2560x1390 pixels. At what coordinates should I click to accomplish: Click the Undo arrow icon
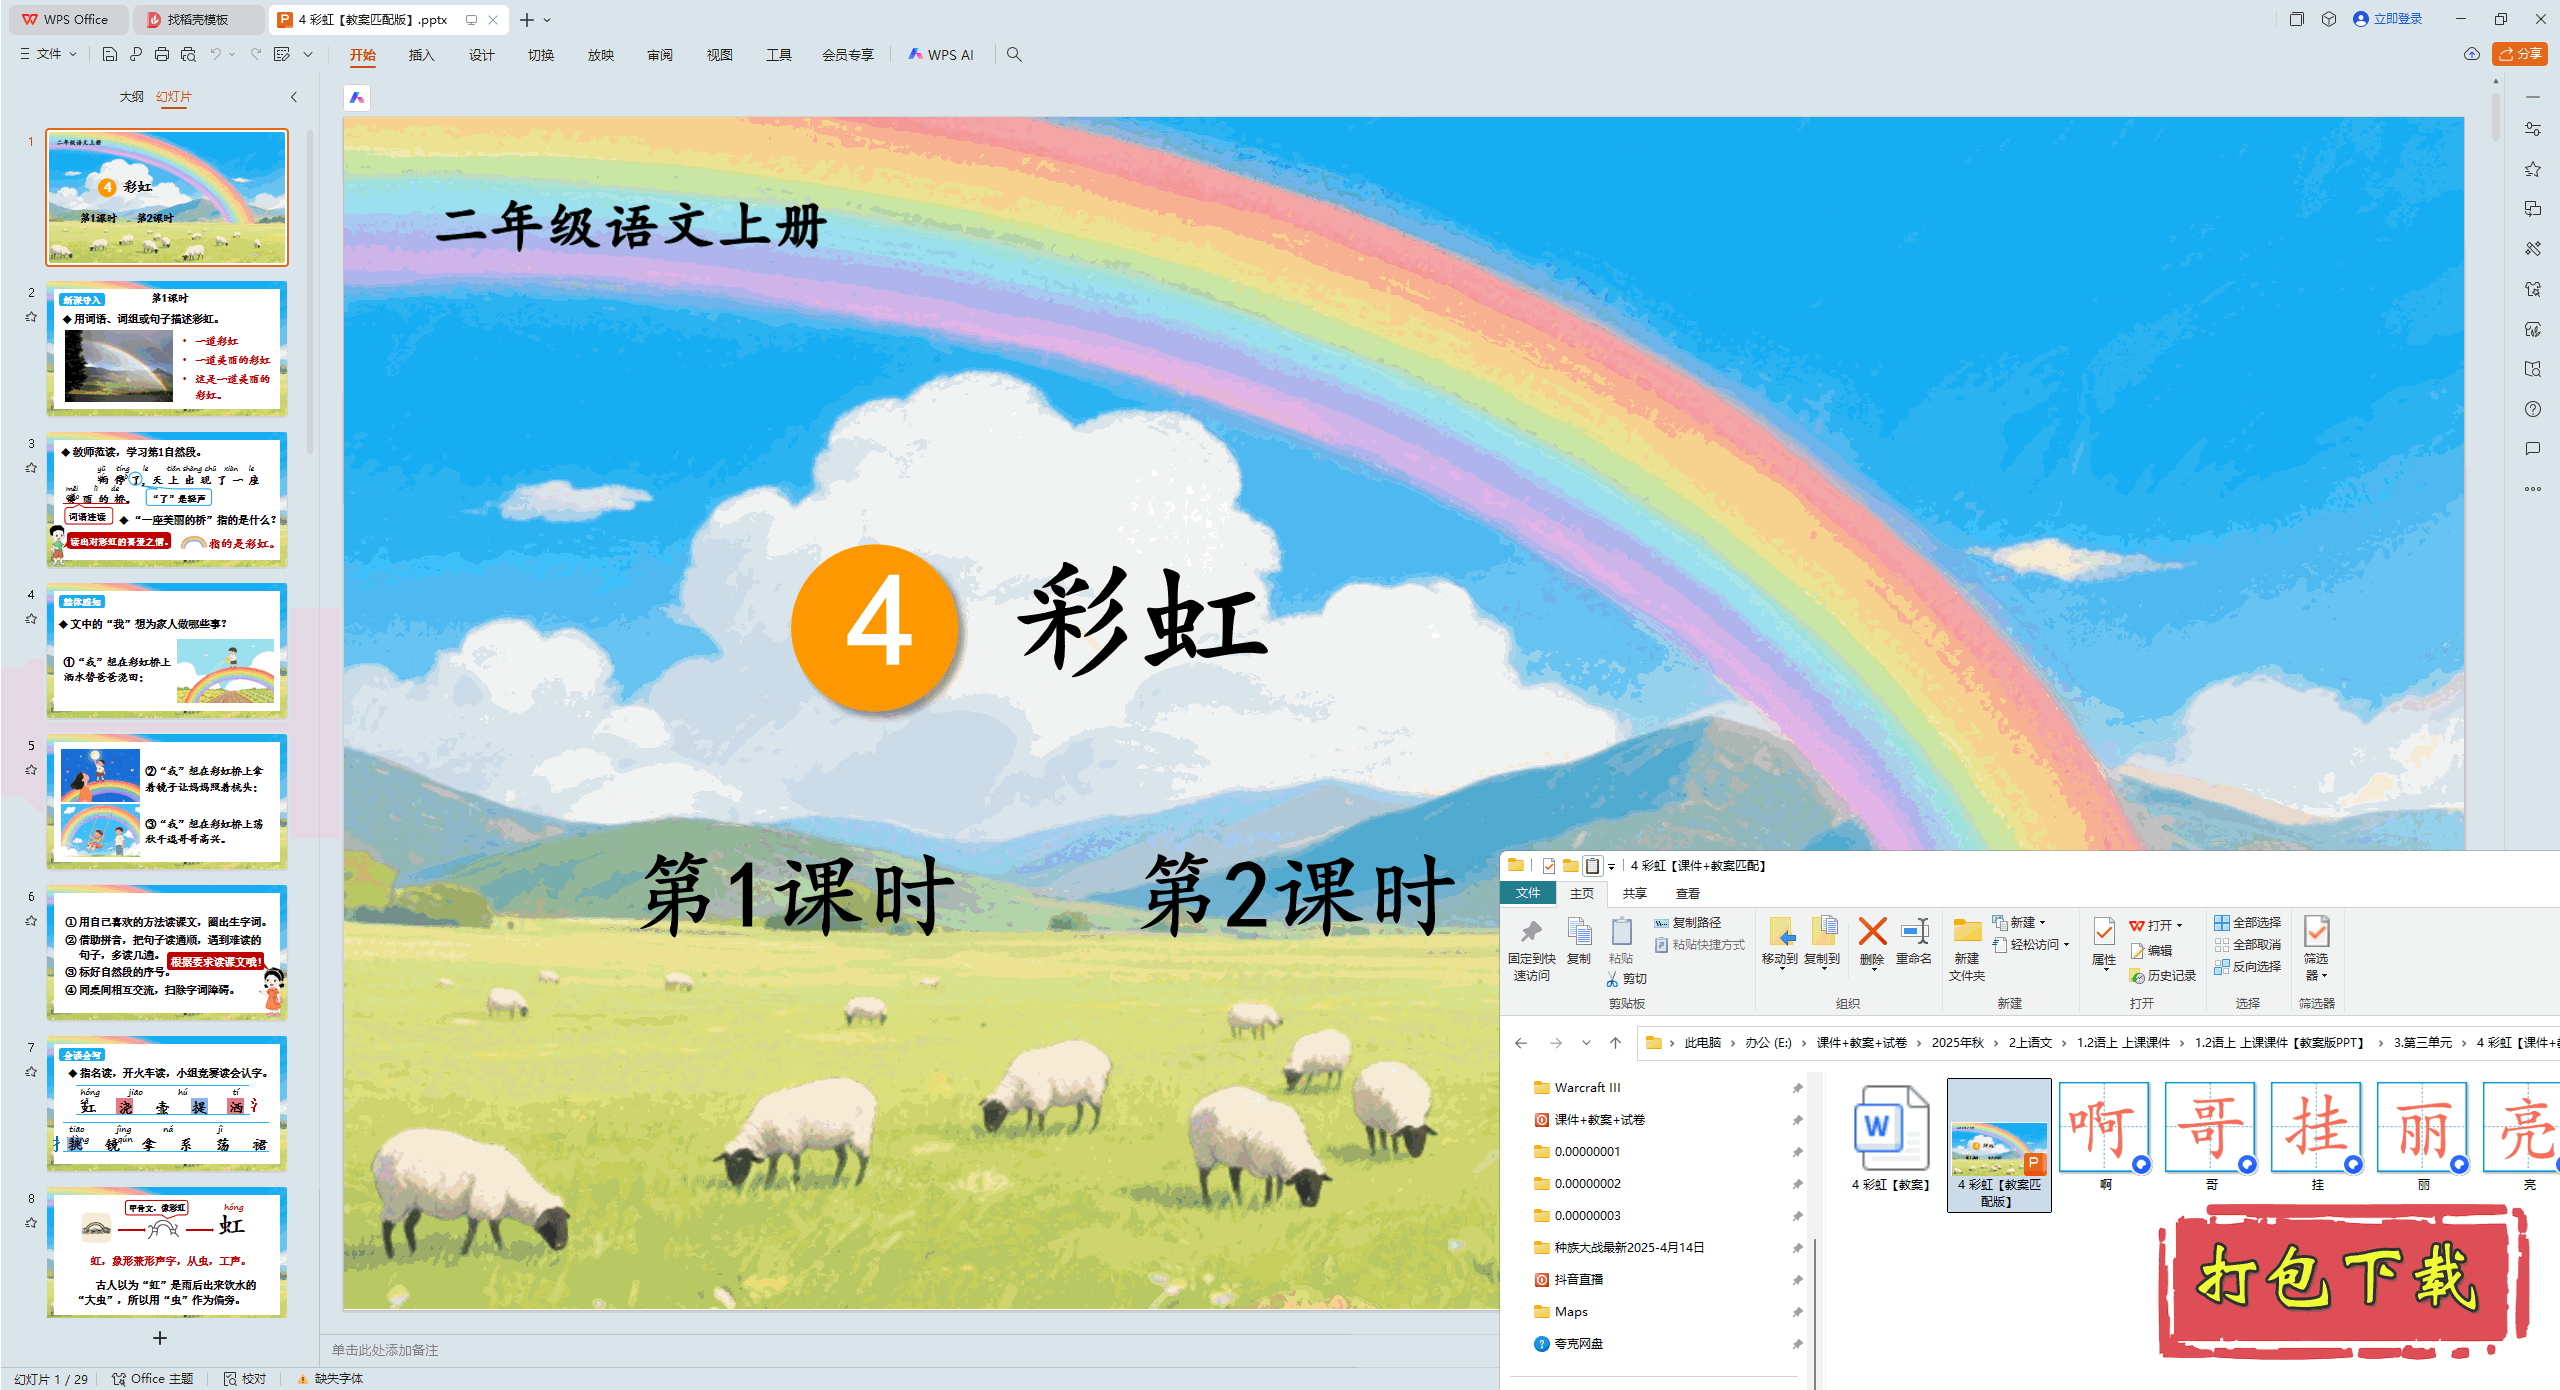215,54
